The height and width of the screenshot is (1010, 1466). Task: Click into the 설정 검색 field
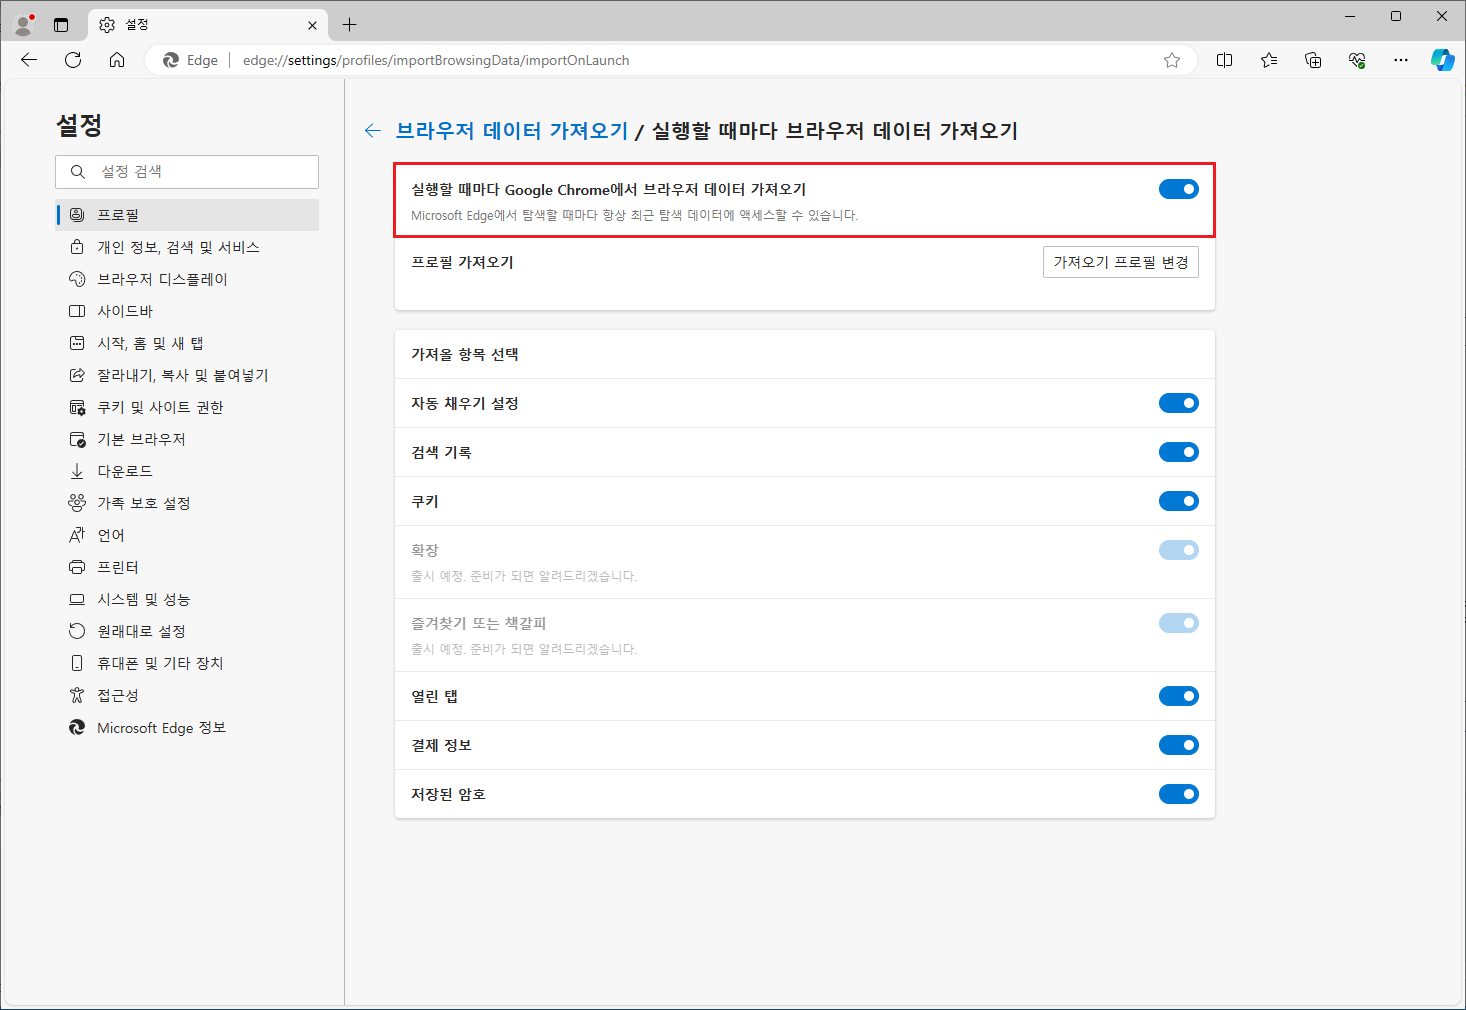click(187, 172)
